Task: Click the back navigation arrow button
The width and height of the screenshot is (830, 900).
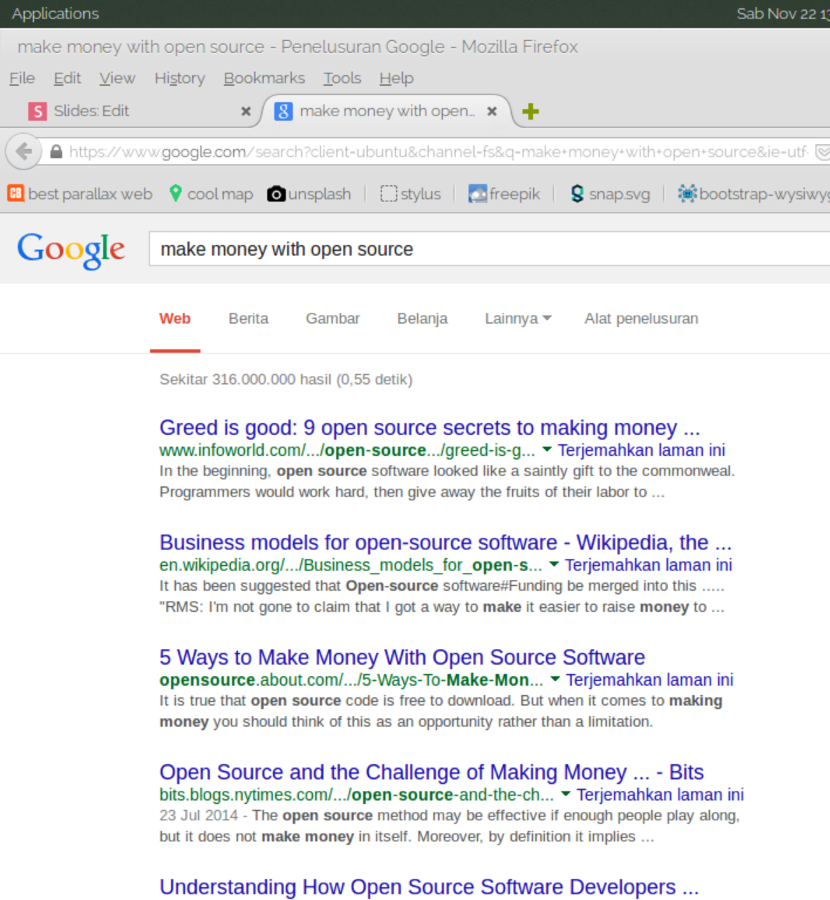Action: pos(24,152)
